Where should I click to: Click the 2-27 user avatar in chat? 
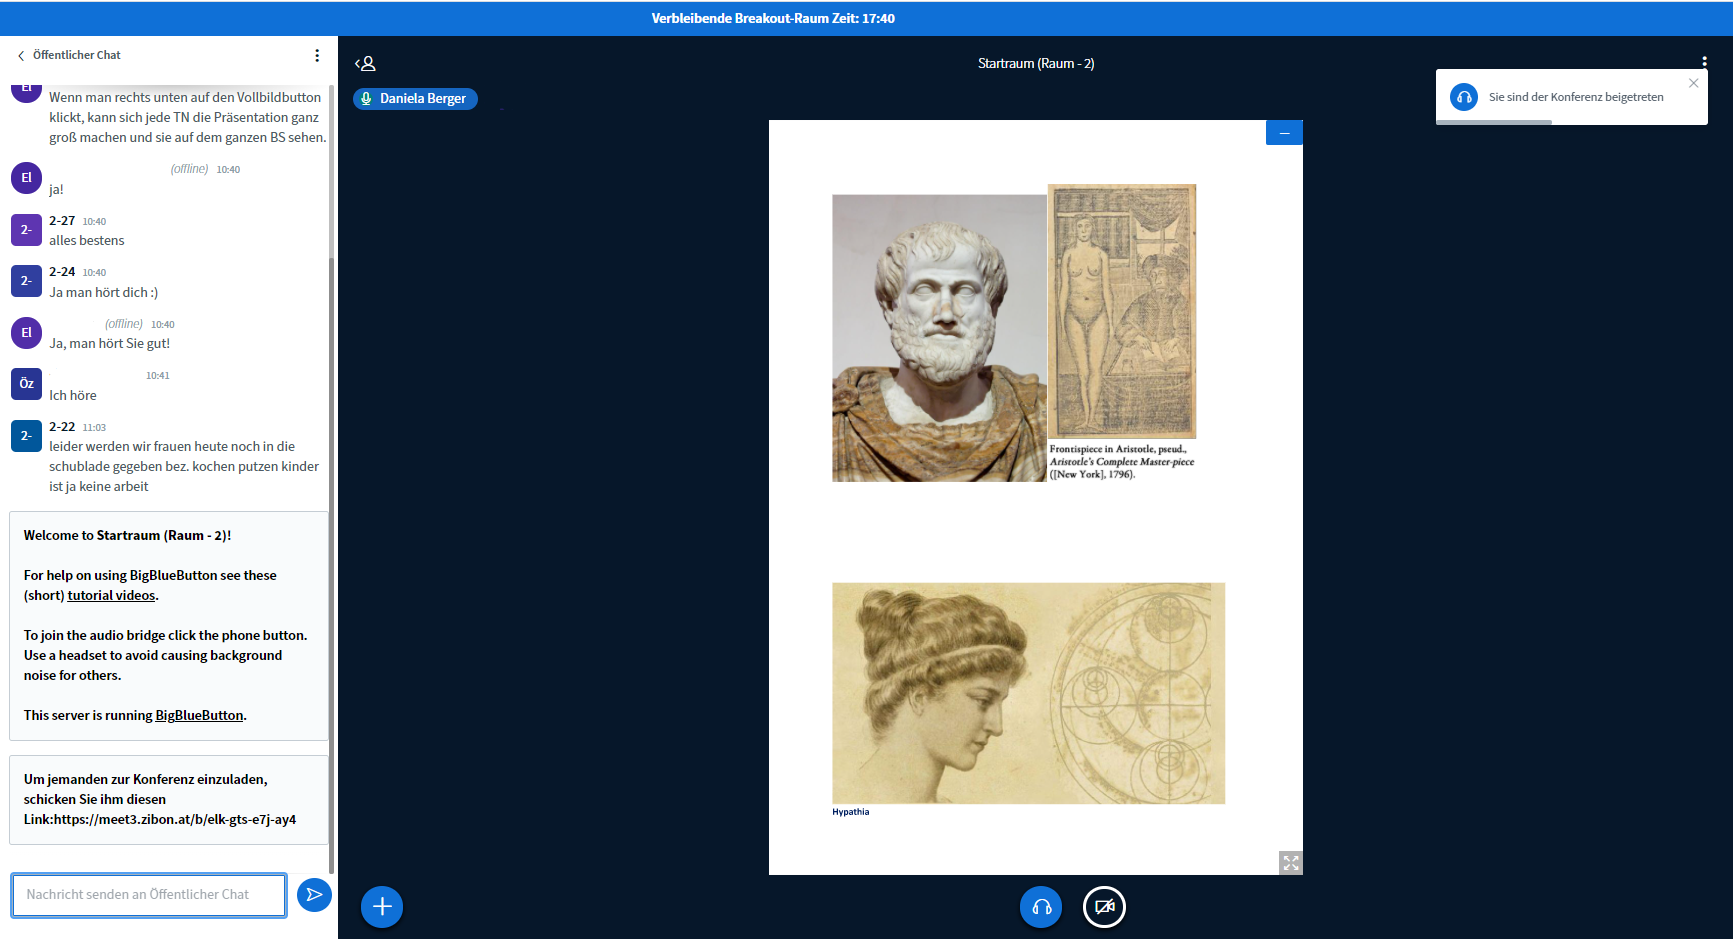click(26, 230)
